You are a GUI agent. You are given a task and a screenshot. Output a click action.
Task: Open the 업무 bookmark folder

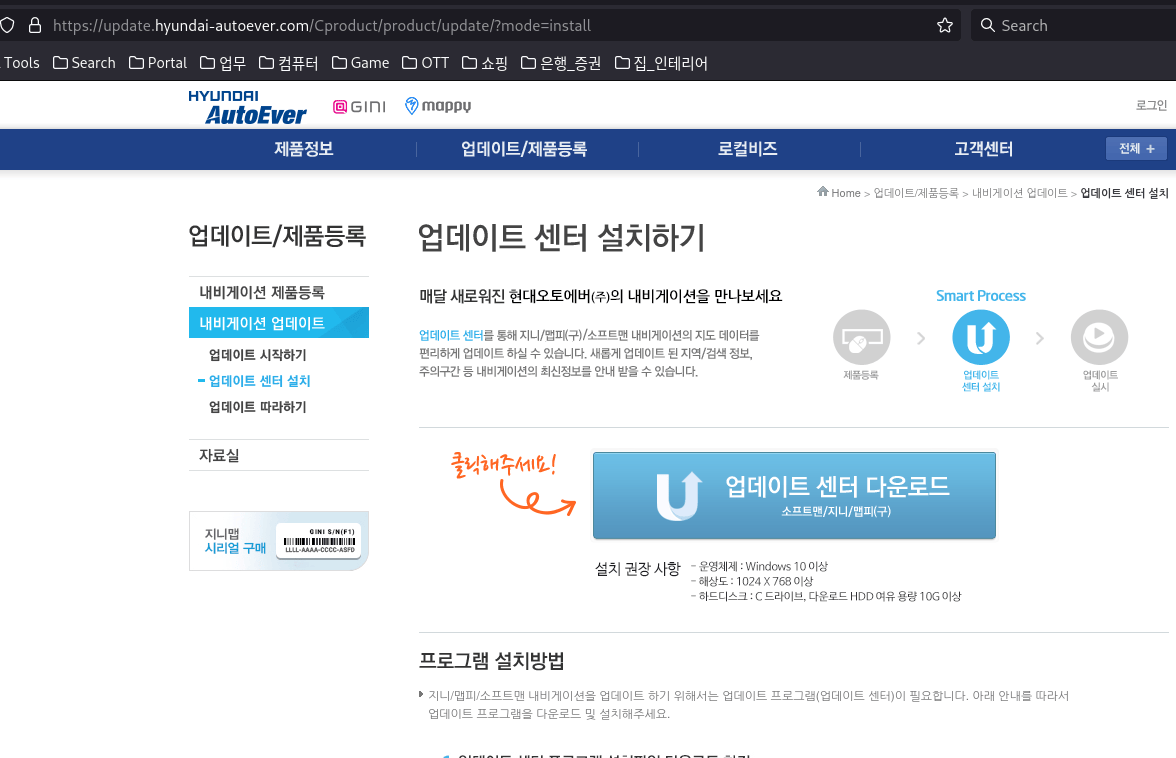point(223,63)
